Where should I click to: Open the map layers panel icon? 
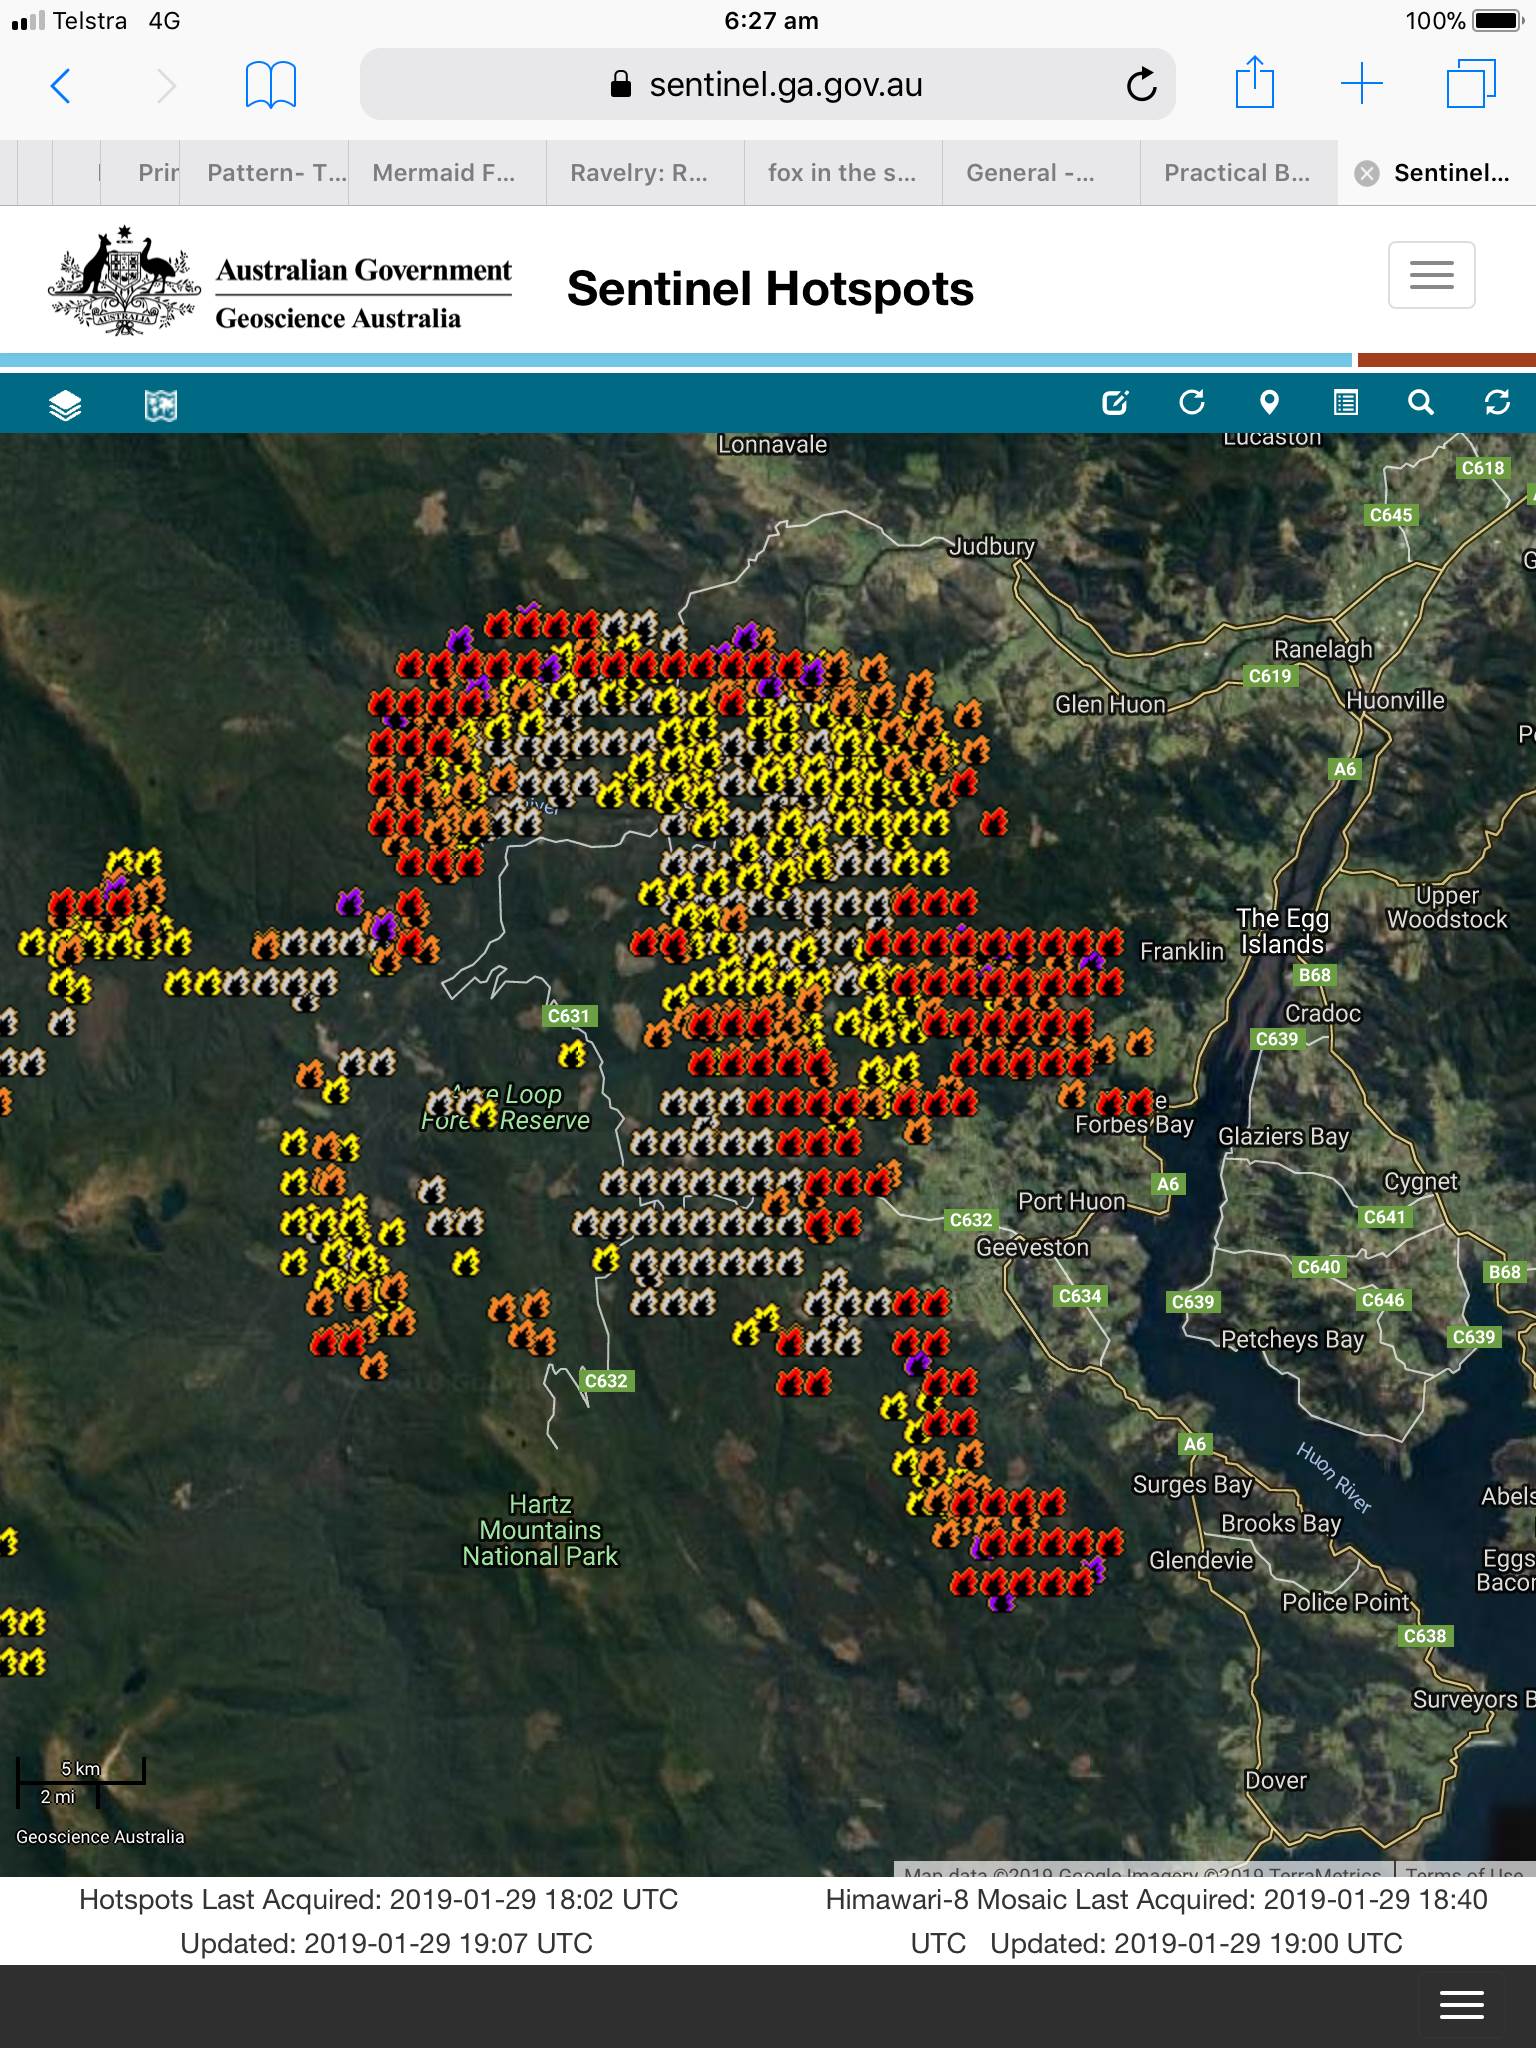point(65,405)
